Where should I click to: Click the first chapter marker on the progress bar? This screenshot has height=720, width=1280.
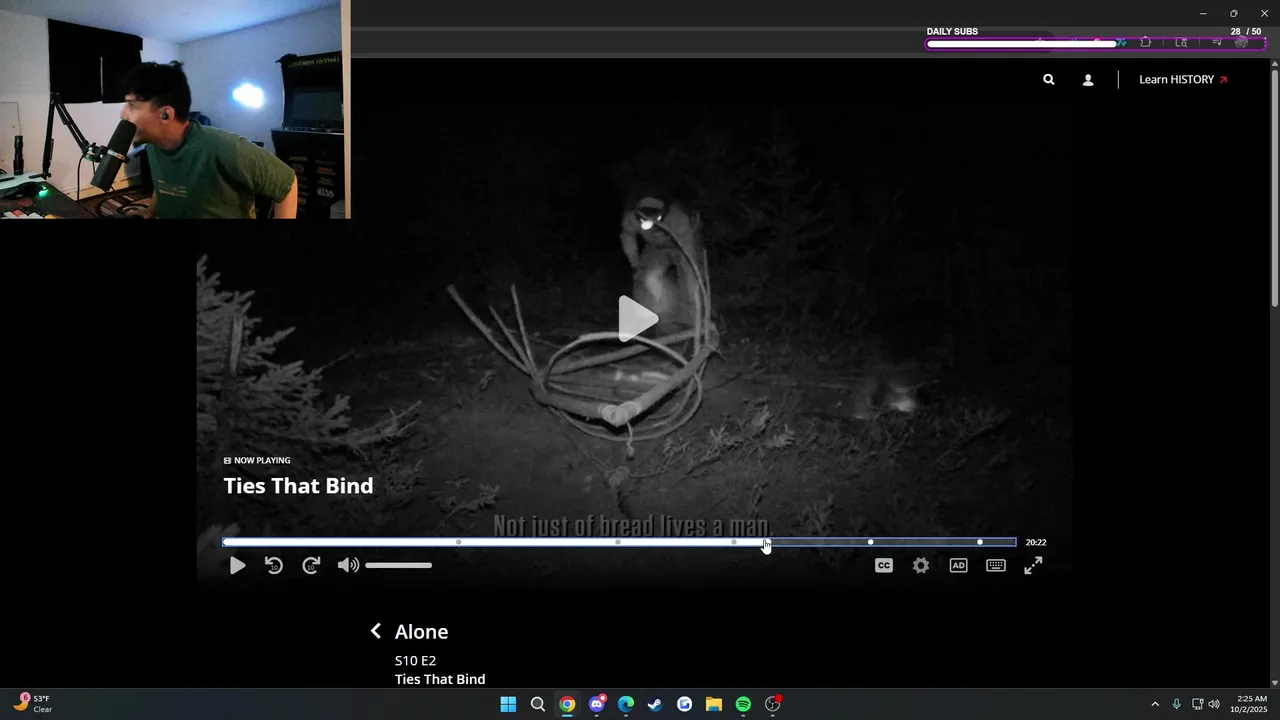click(x=459, y=542)
